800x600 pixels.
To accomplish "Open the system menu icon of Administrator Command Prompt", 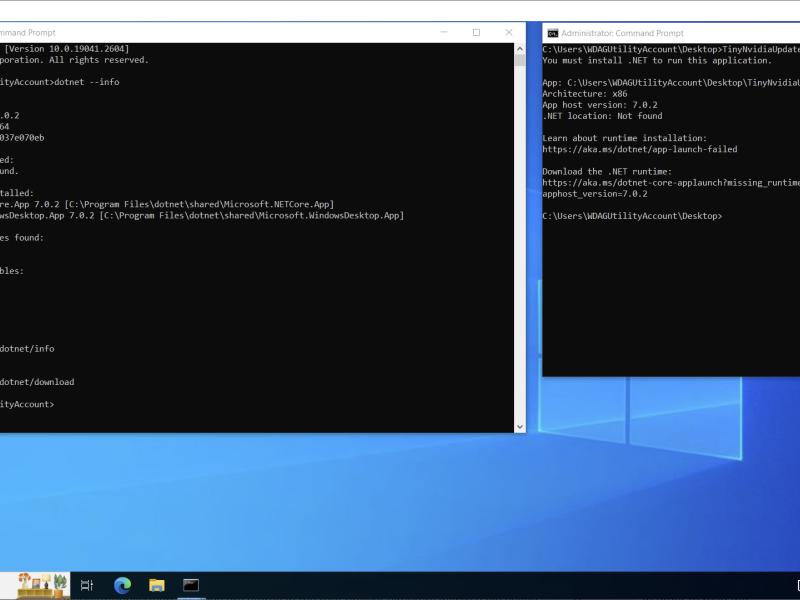I will [553, 33].
